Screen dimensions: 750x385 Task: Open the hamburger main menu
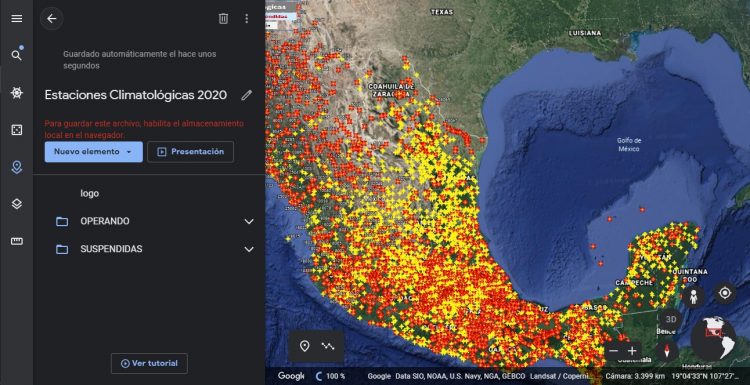[x=17, y=19]
